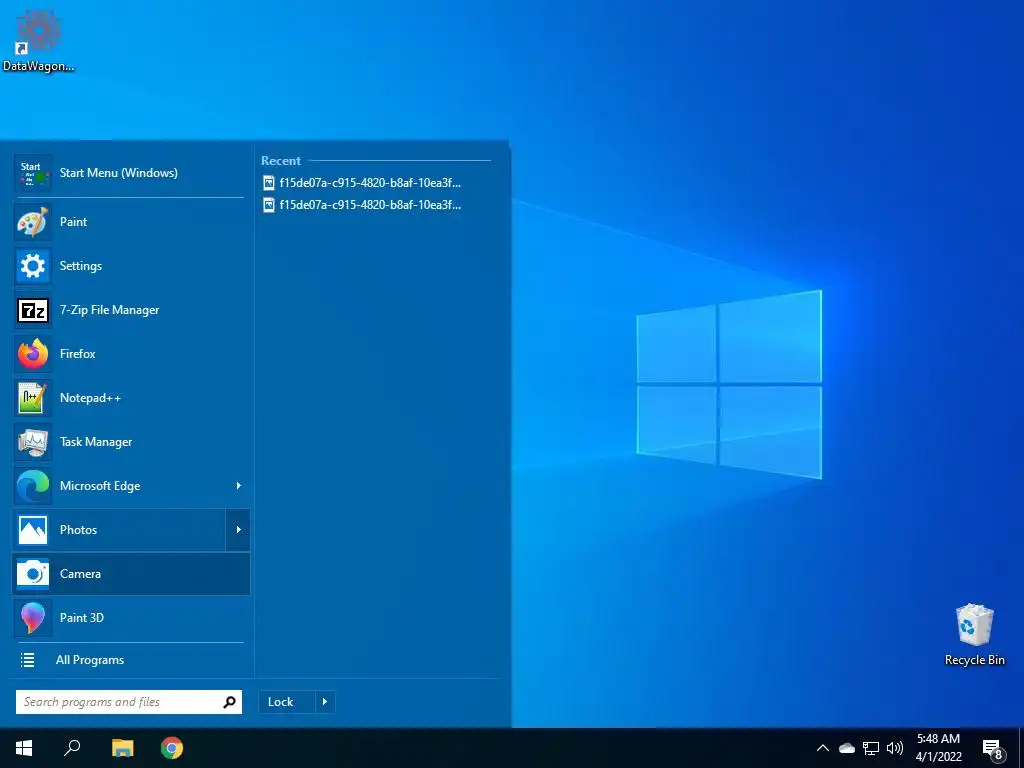Click the taskbar search magnifier icon
The image size is (1024, 768).
coord(72,748)
